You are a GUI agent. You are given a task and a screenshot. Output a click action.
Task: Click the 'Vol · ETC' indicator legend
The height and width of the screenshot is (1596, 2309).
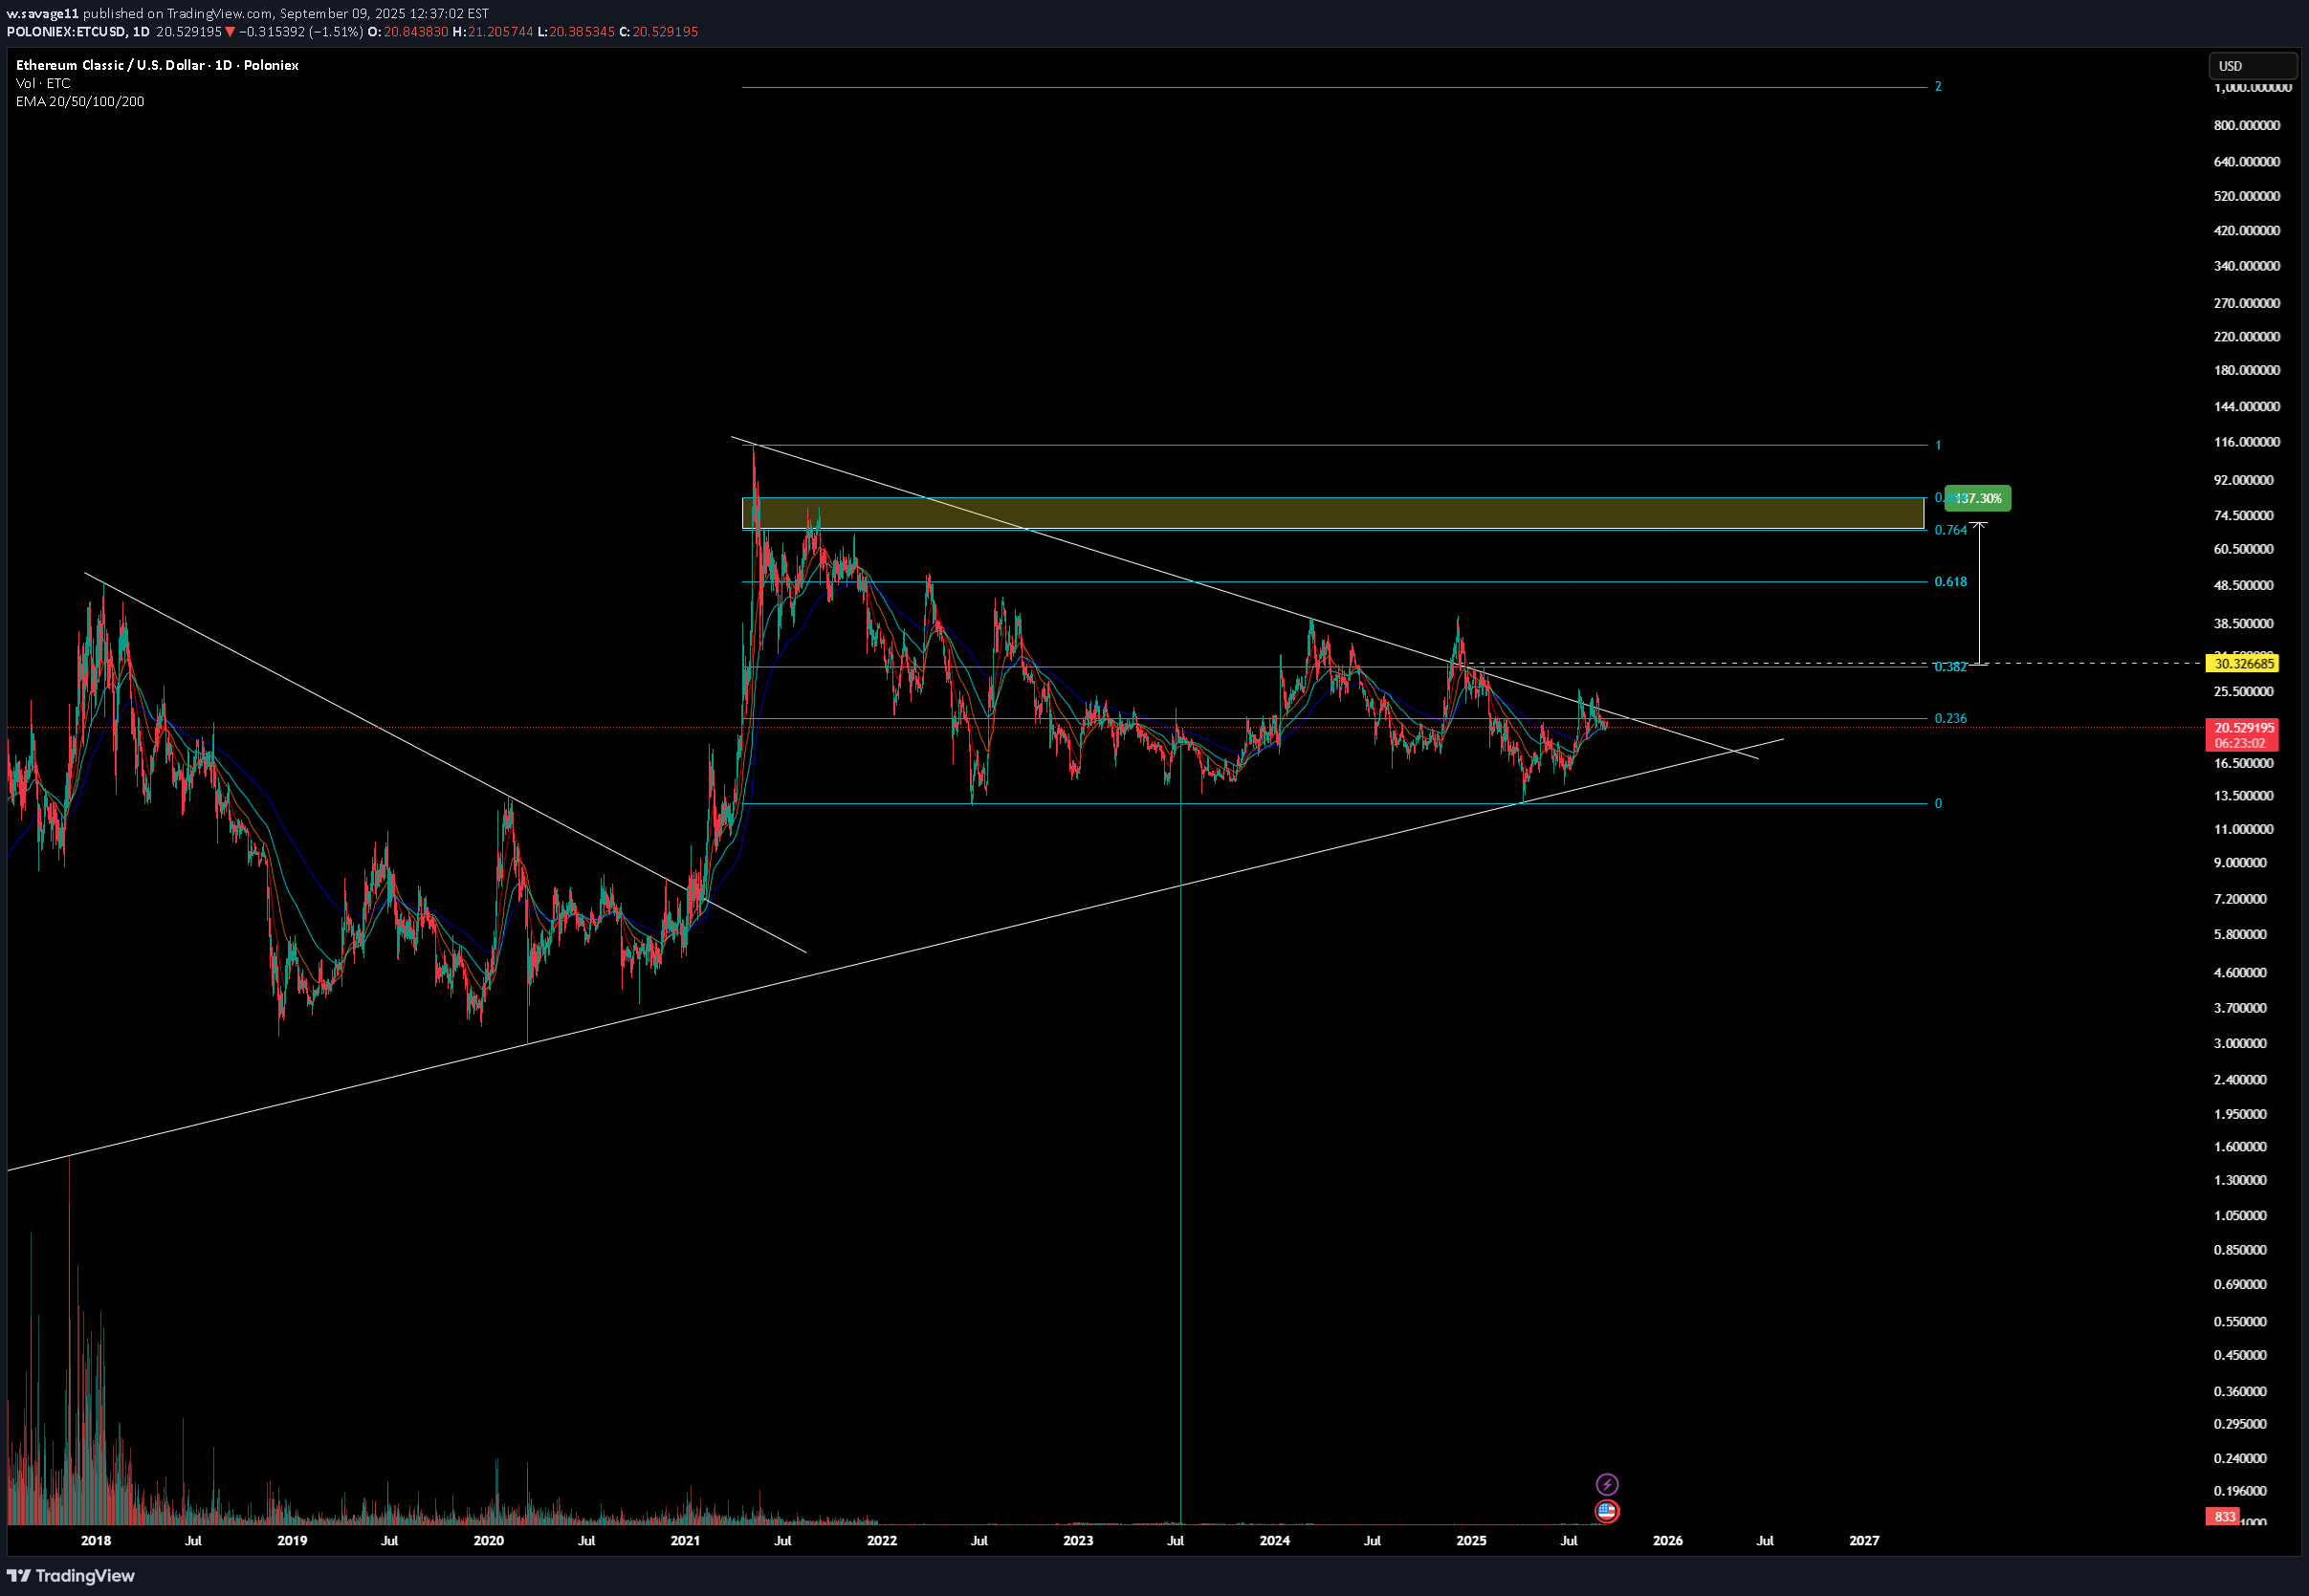pyautogui.click(x=43, y=83)
